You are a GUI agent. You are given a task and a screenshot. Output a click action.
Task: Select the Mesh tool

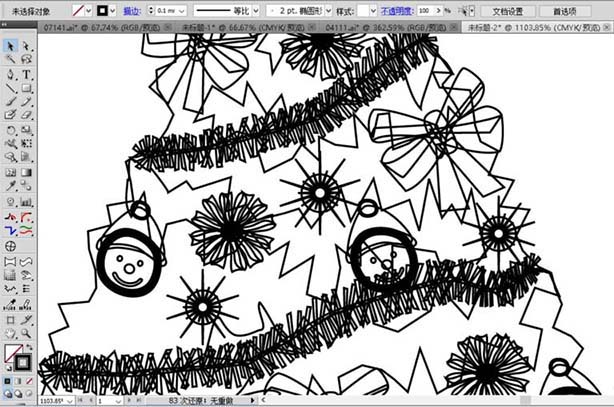click(10, 172)
